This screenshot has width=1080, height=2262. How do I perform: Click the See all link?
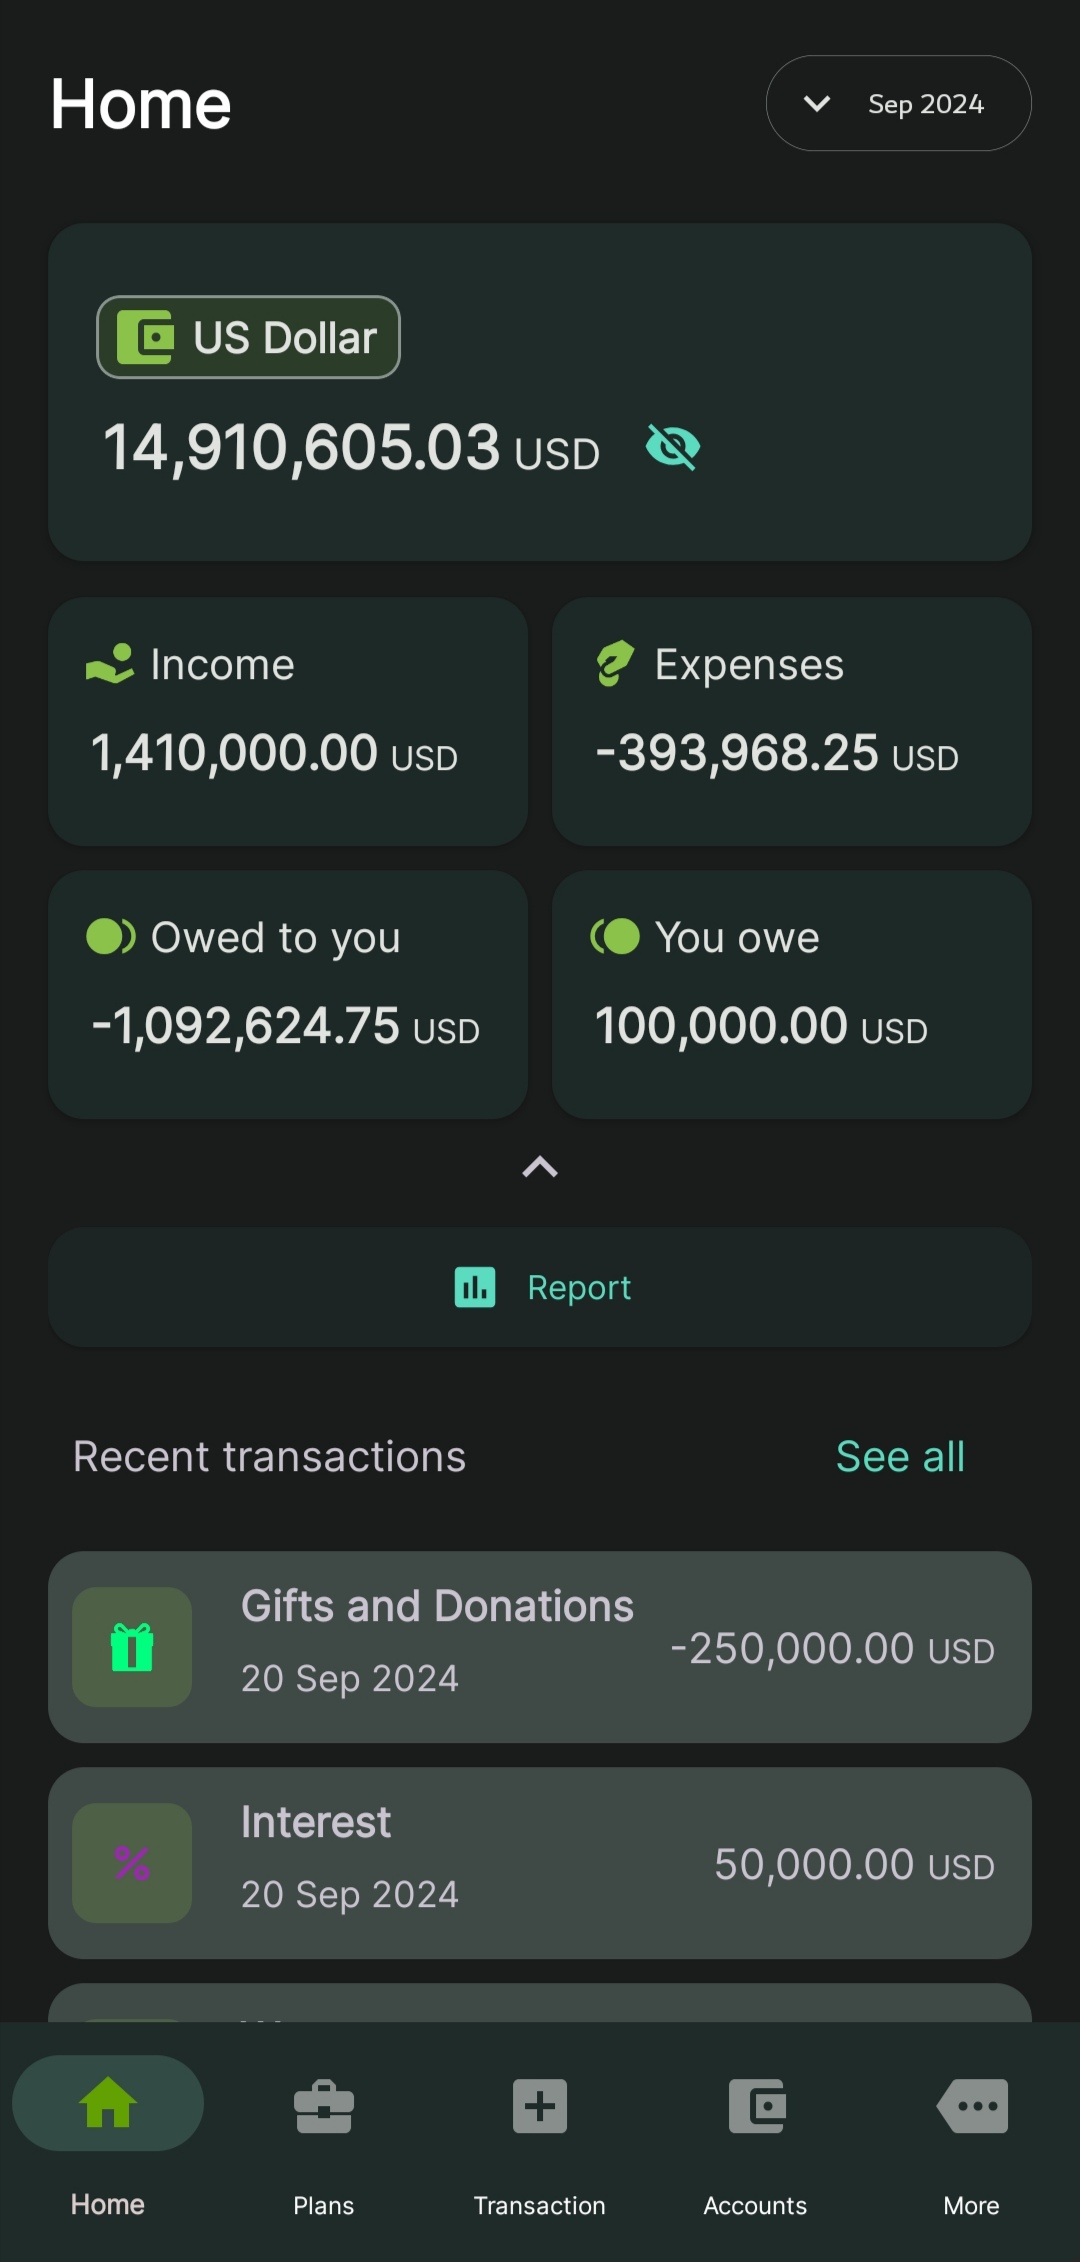coord(900,1457)
